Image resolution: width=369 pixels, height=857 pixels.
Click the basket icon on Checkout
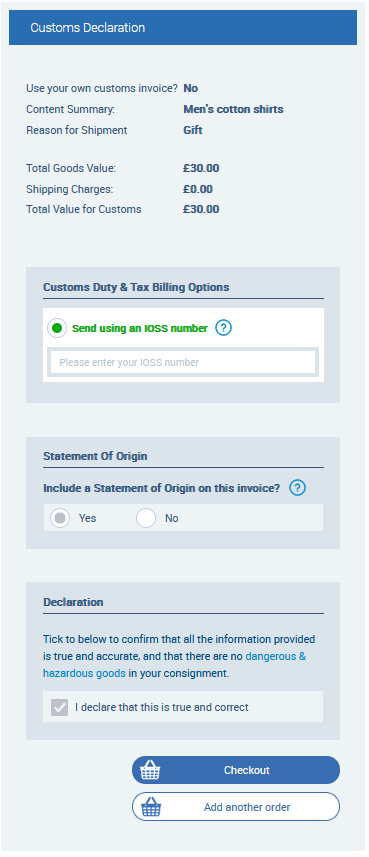150,770
